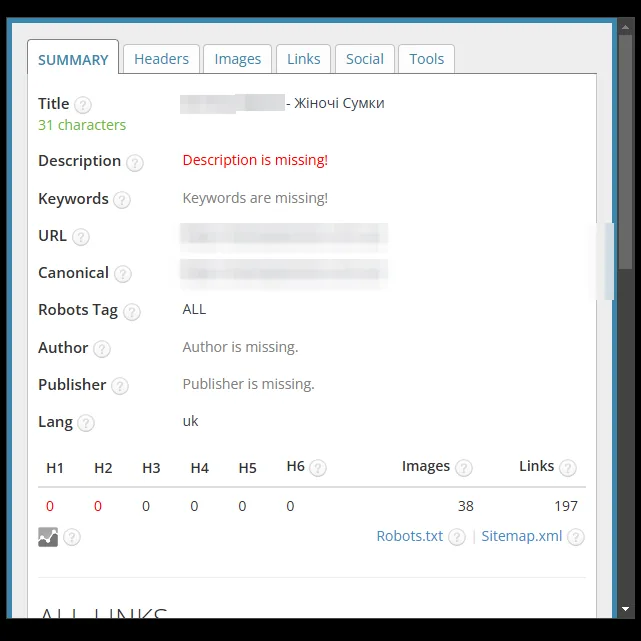Screen dimensions: 641x641
Task: Open help icon next to Publisher
Action: pos(120,386)
